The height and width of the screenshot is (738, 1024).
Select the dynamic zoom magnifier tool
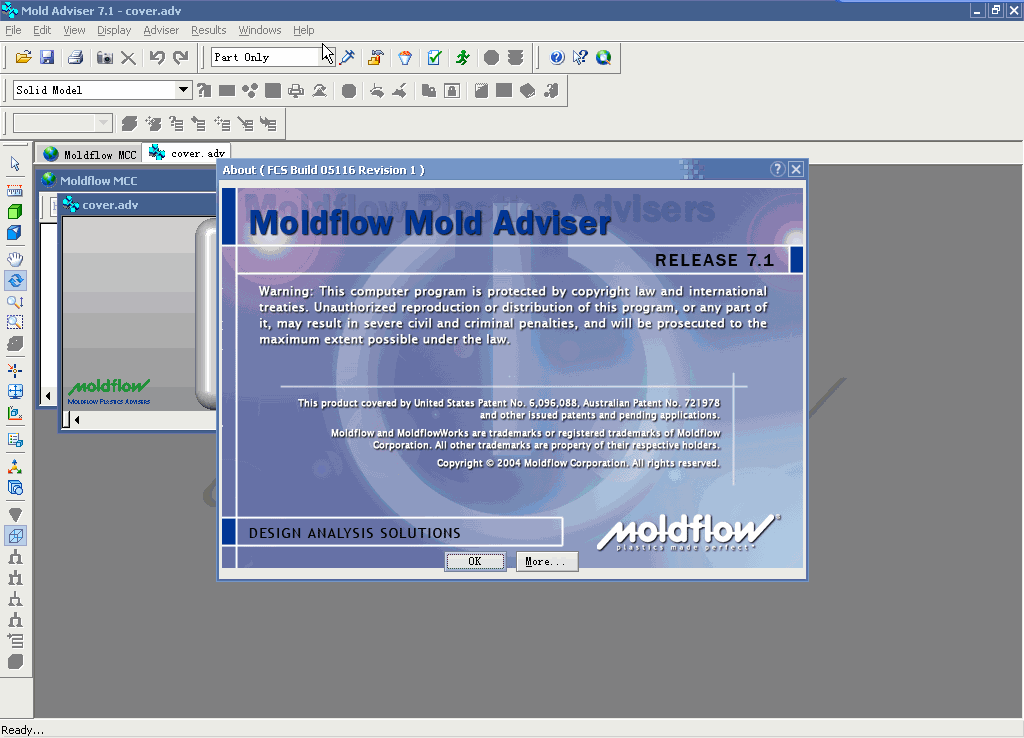coord(15,302)
